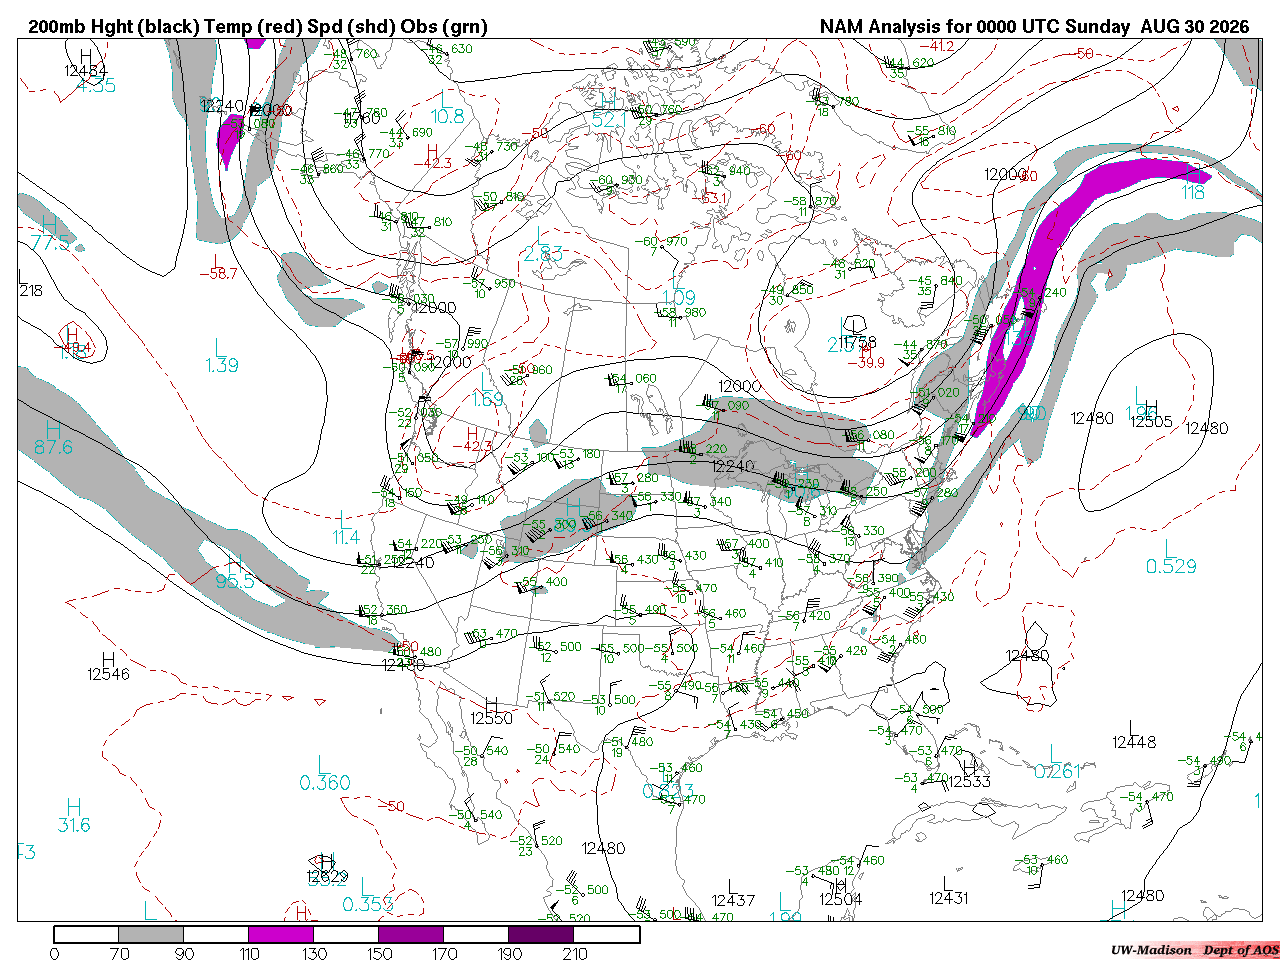Click the dark purple 190-210 legend swatch
The image size is (1280, 960).
pos(541,934)
